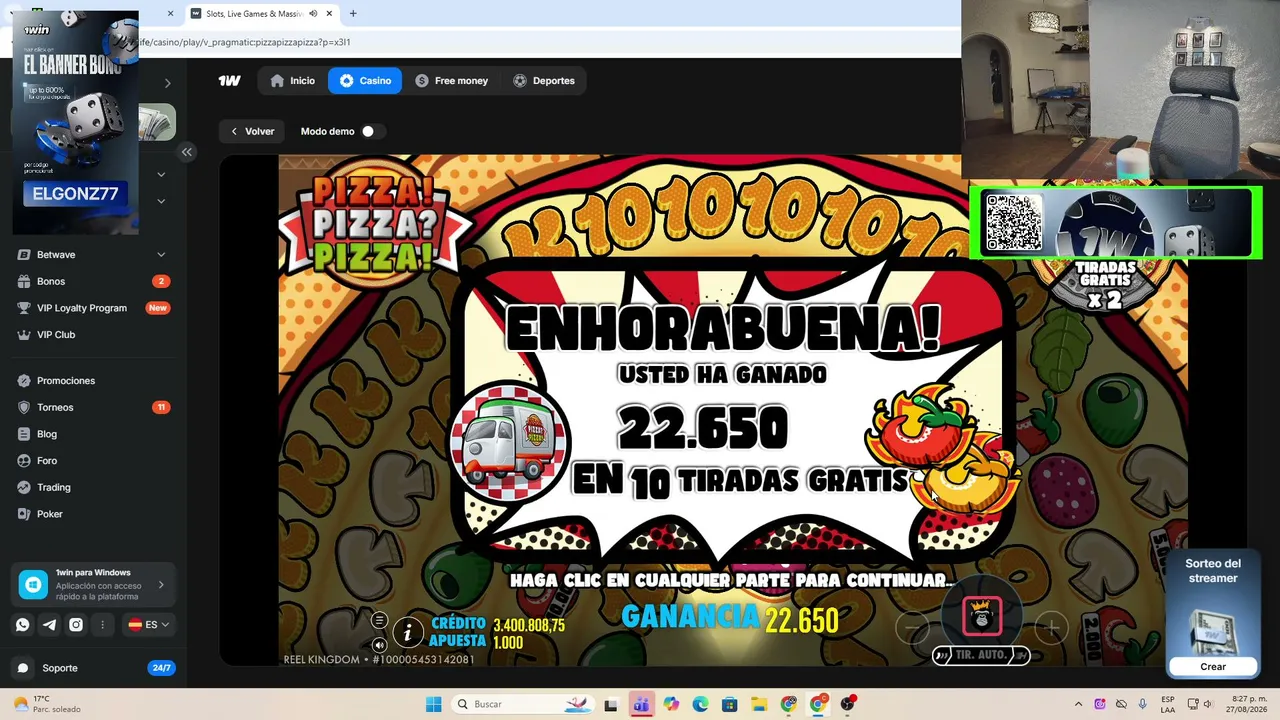Expand the Betwave menu
The width and height of the screenshot is (1280, 720).
[x=92, y=255]
